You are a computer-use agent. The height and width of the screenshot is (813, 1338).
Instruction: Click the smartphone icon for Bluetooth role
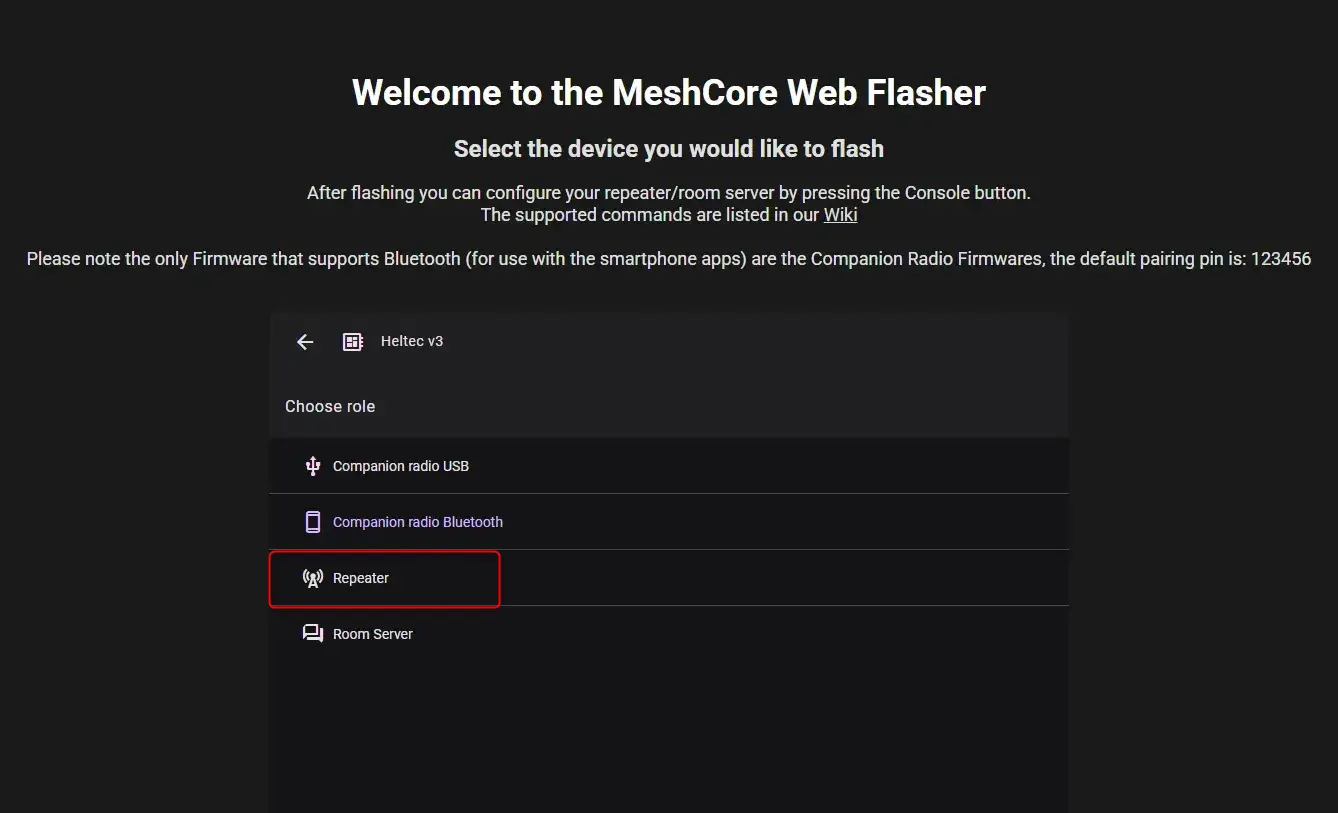tap(313, 522)
